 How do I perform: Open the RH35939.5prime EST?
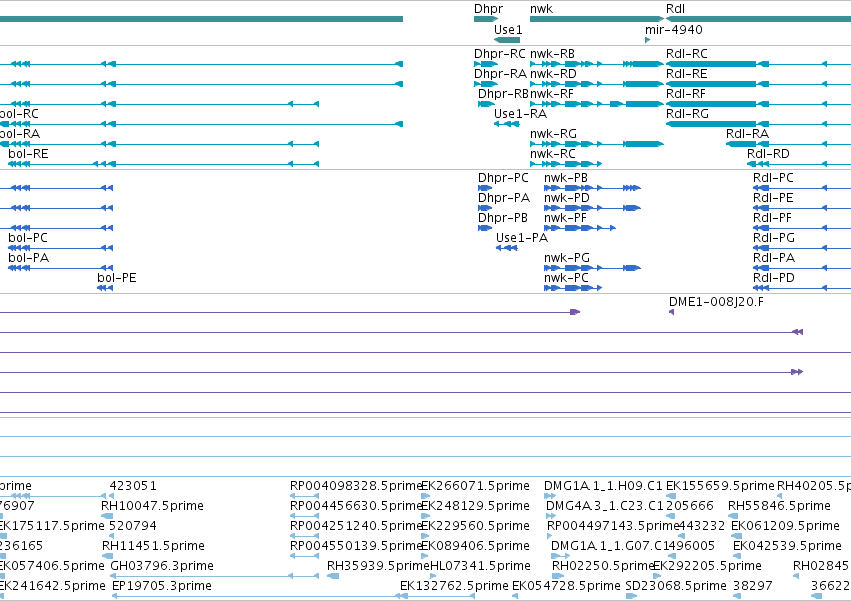click(333, 576)
